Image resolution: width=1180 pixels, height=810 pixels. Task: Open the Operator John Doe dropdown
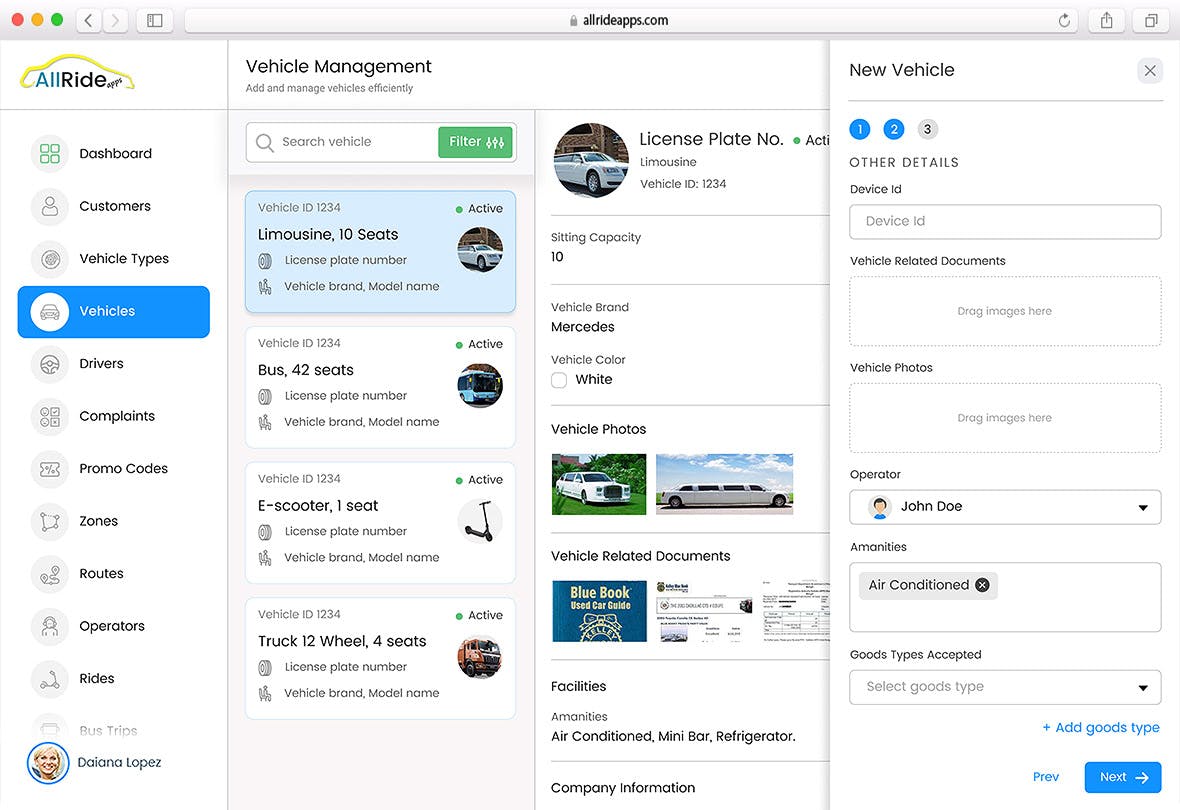coord(1005,507)
